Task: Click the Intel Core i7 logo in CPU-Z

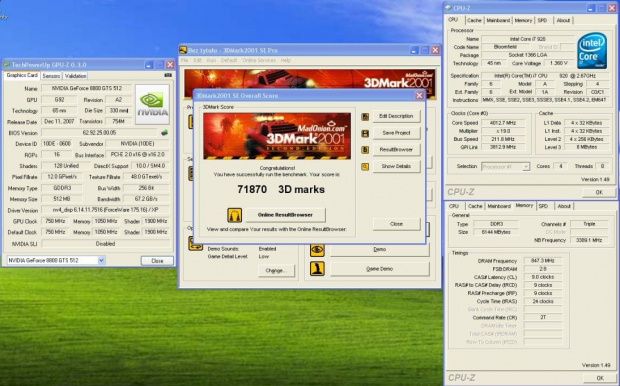Action: pyautogui.click(x=592, y=51)
